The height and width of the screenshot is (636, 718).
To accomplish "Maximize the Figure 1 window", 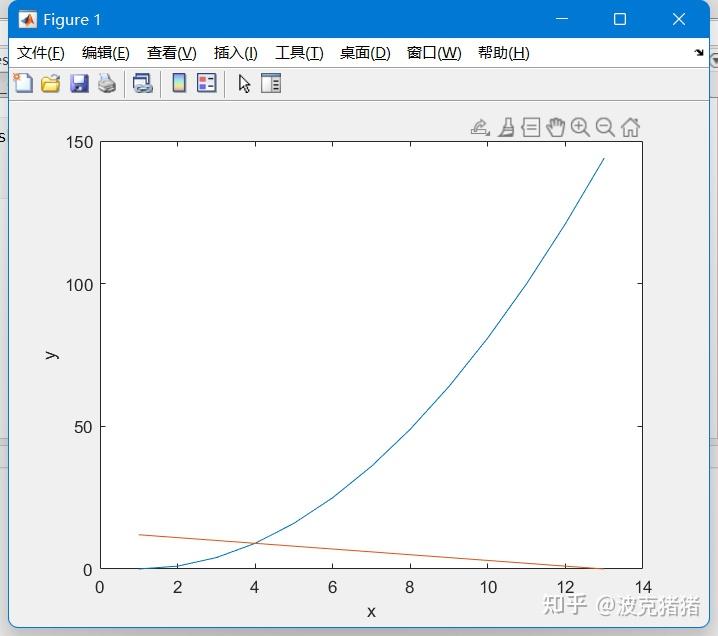I will pyautogui.click(x=620, y=19).
